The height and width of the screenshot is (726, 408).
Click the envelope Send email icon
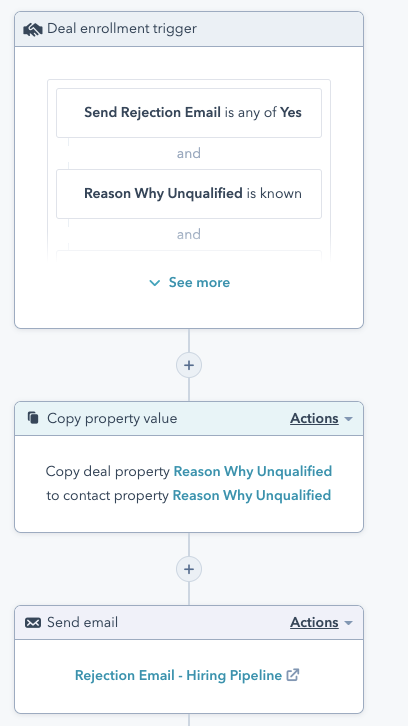pyautogui.click(x=33, y=623)
